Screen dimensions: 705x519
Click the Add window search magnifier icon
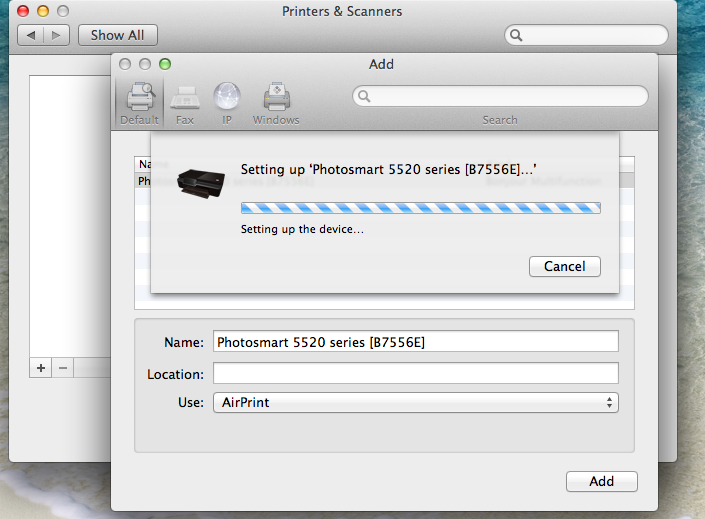coord(364,96)
